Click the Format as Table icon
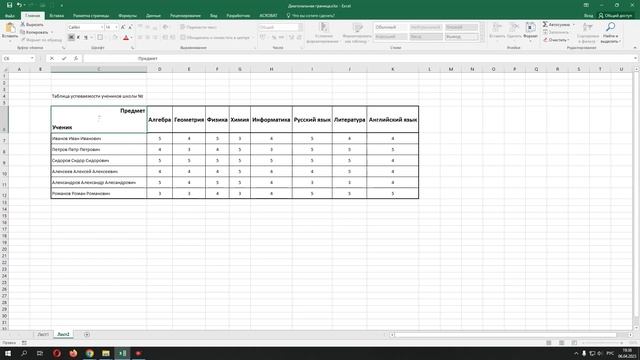 (x=358, y=27)
